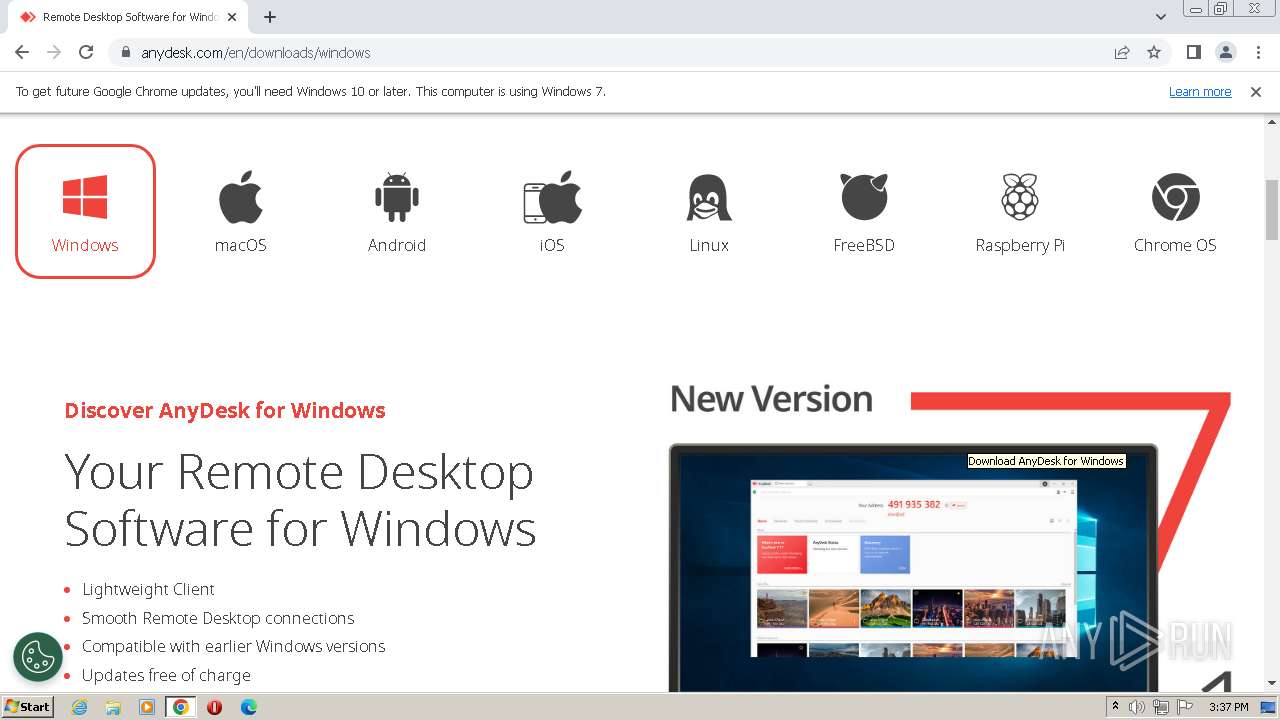The width and height of the screenshot is (1280, 720).
Task: Click Lightweight Client bullet text
Action: click(148, 589)
